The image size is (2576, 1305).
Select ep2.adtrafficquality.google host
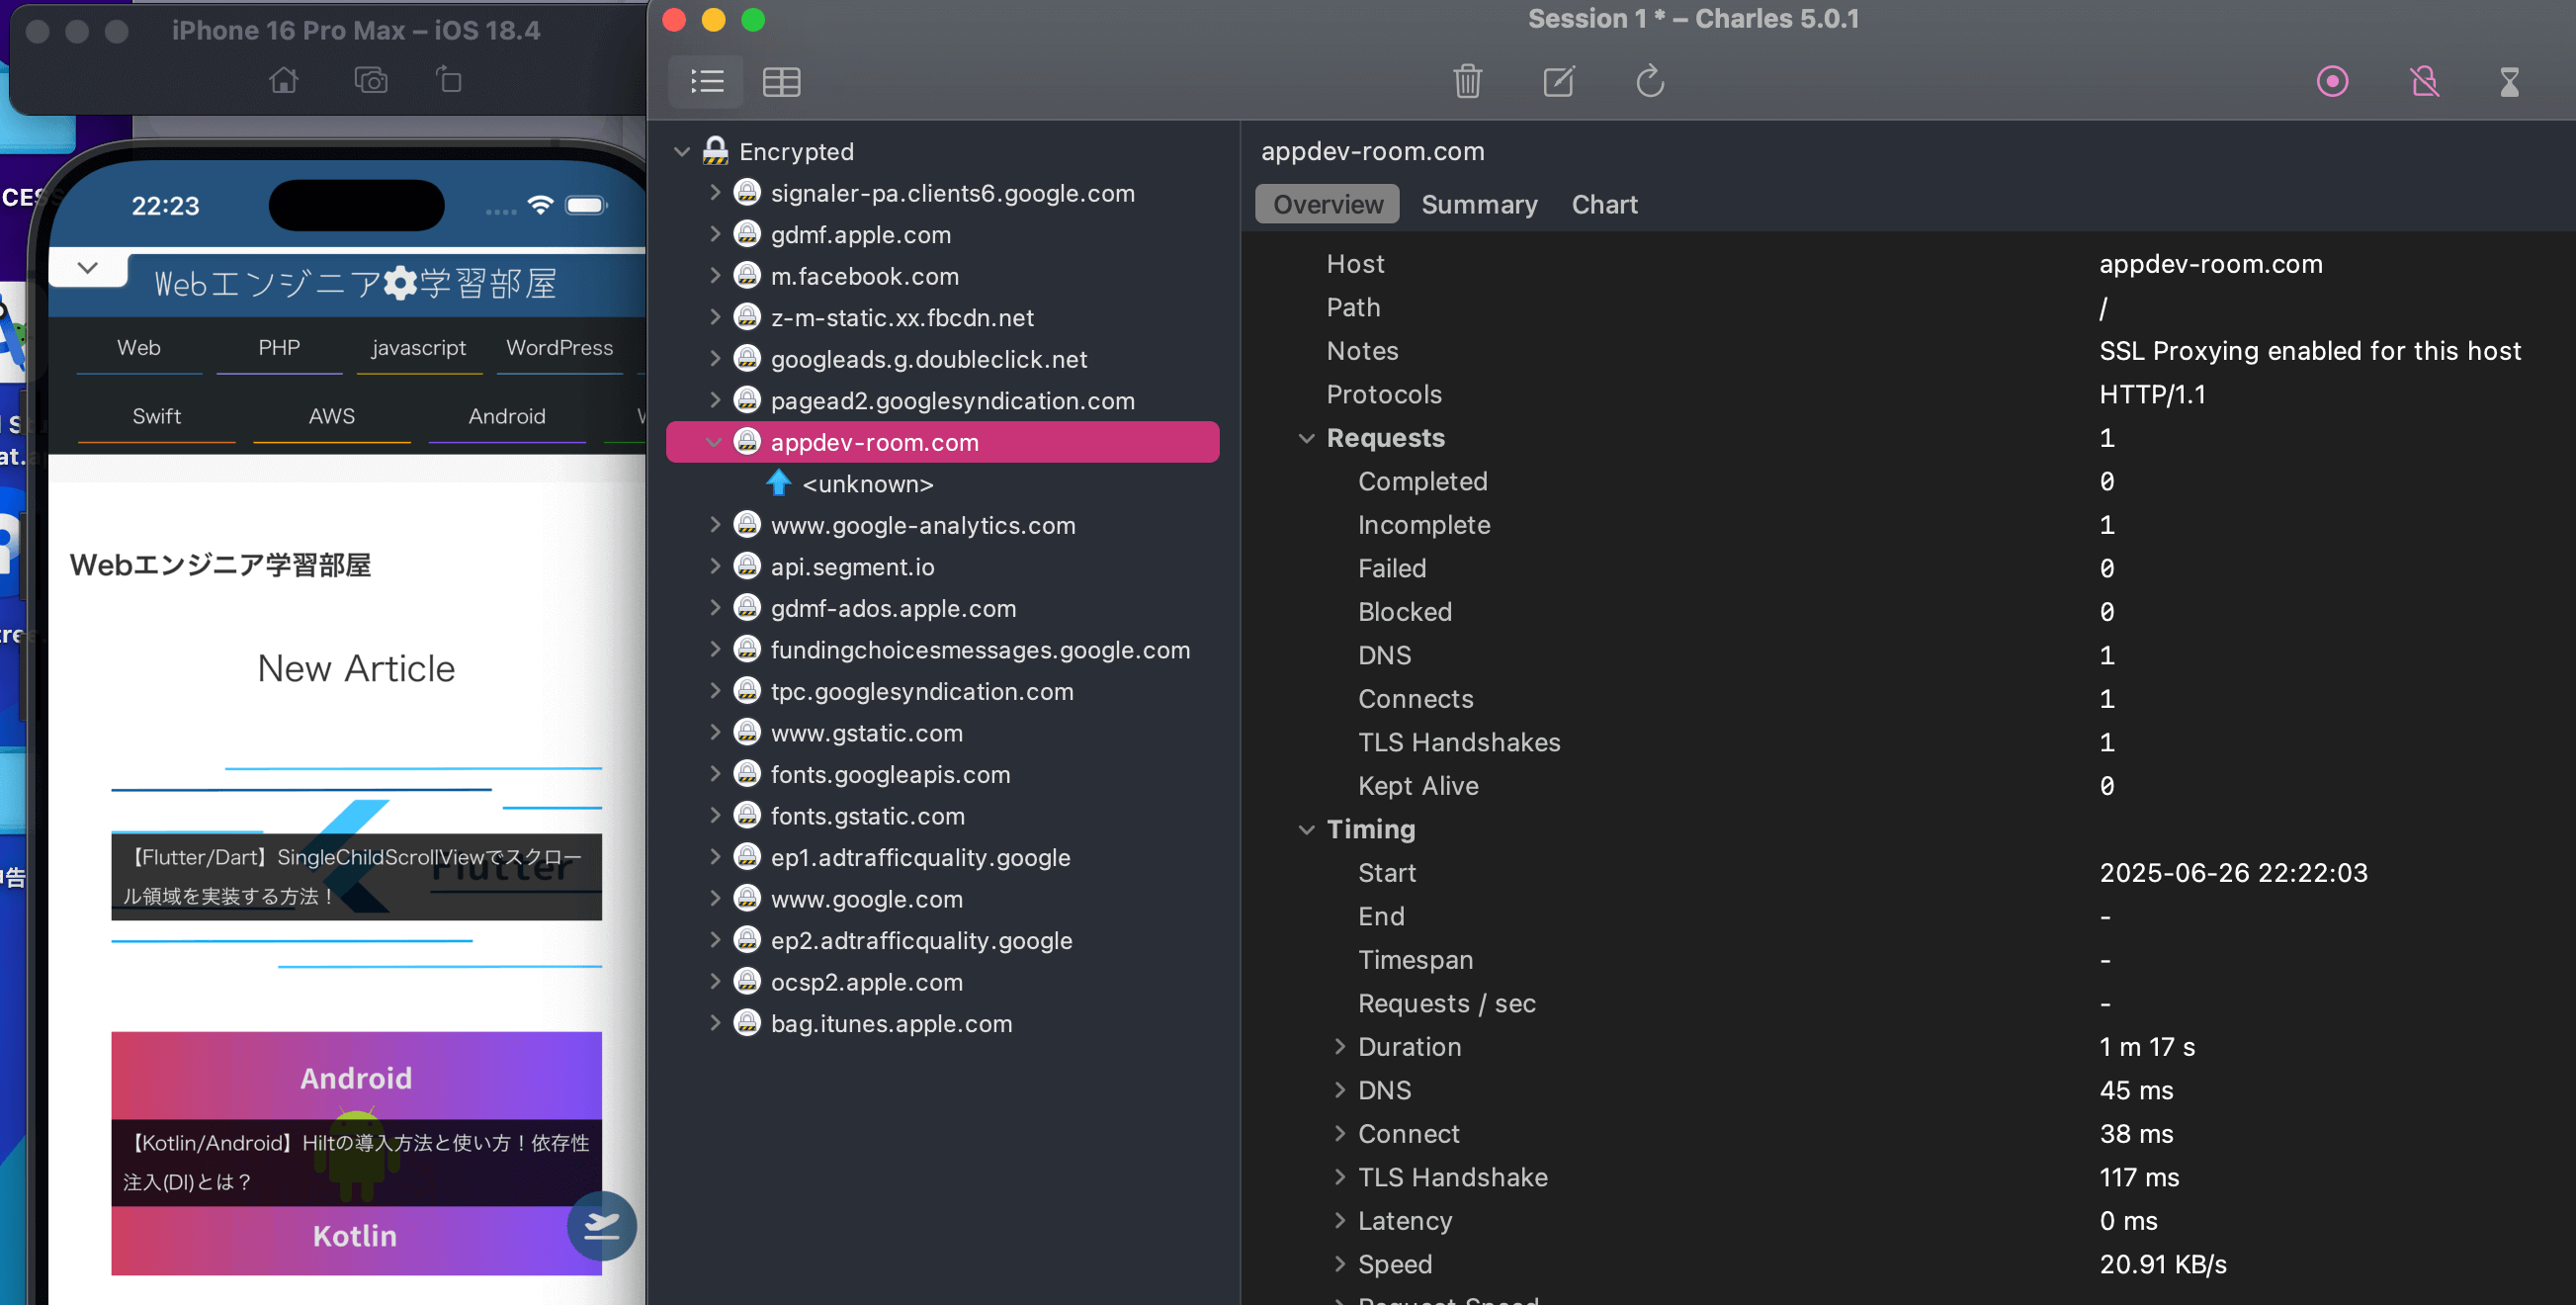921,941
